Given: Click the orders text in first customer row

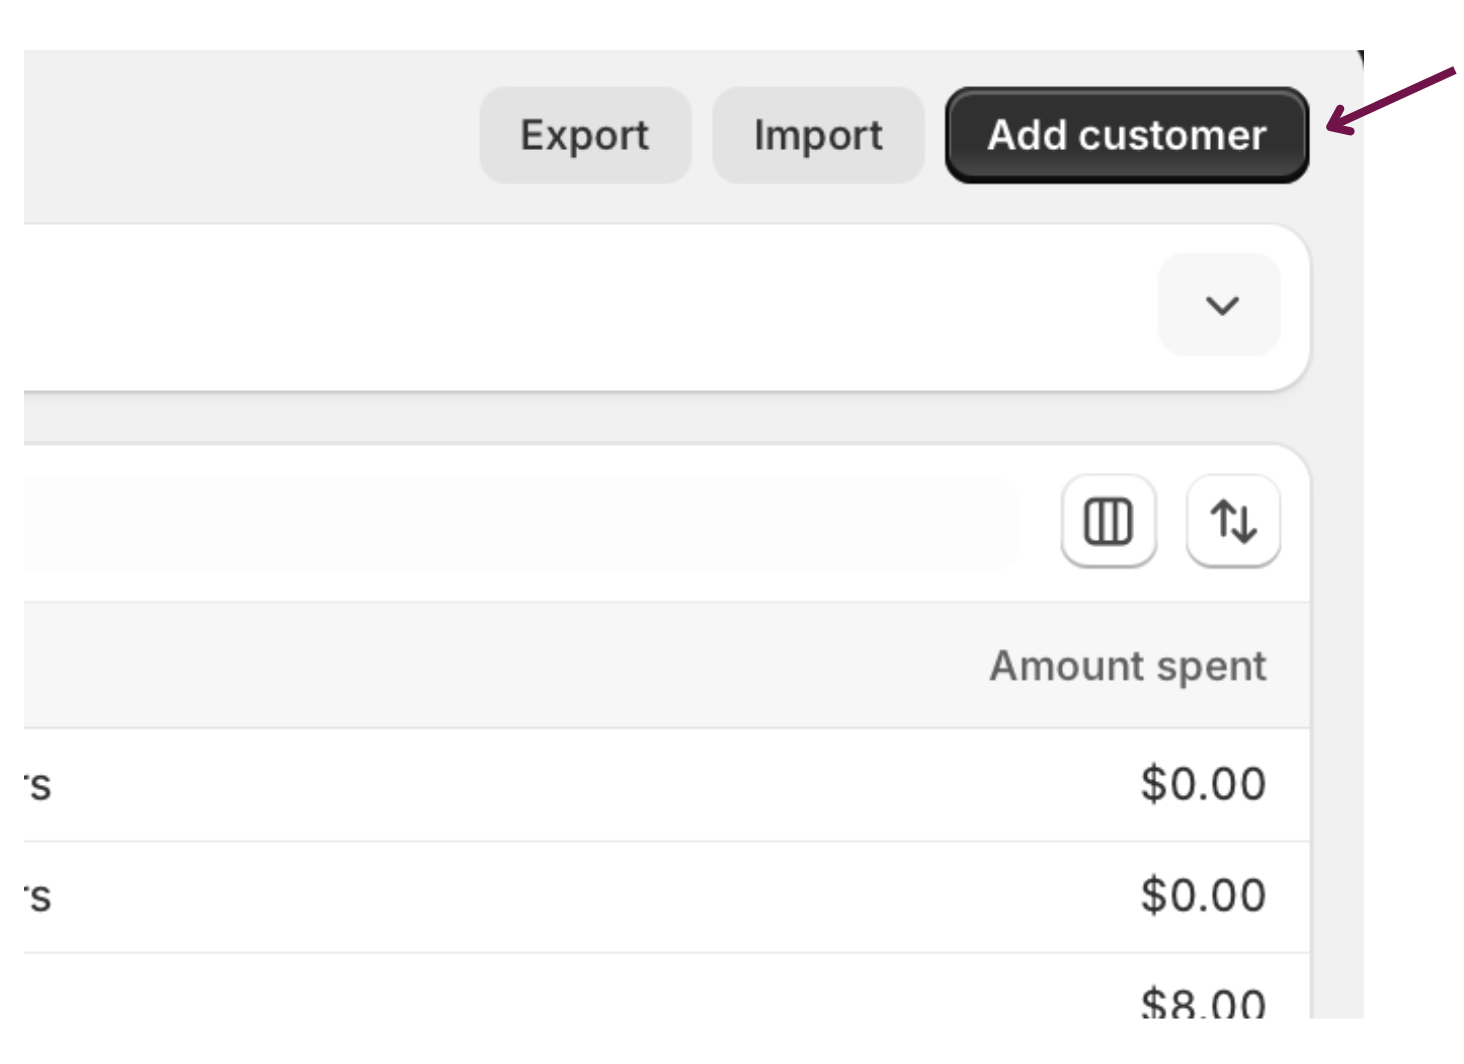Looking at the screenshot, I should click(38, 786).
